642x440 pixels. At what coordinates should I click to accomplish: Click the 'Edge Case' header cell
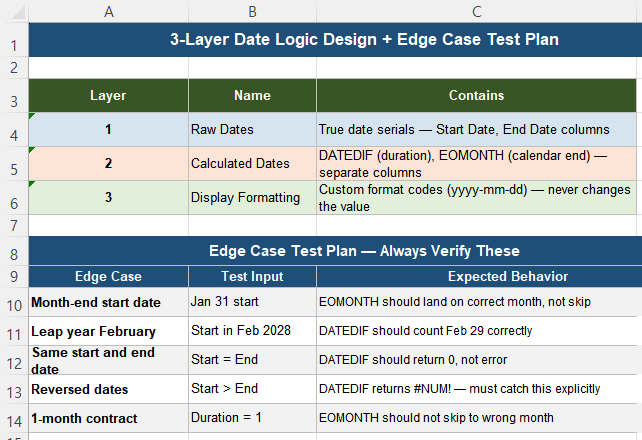(x=109, y=276)
